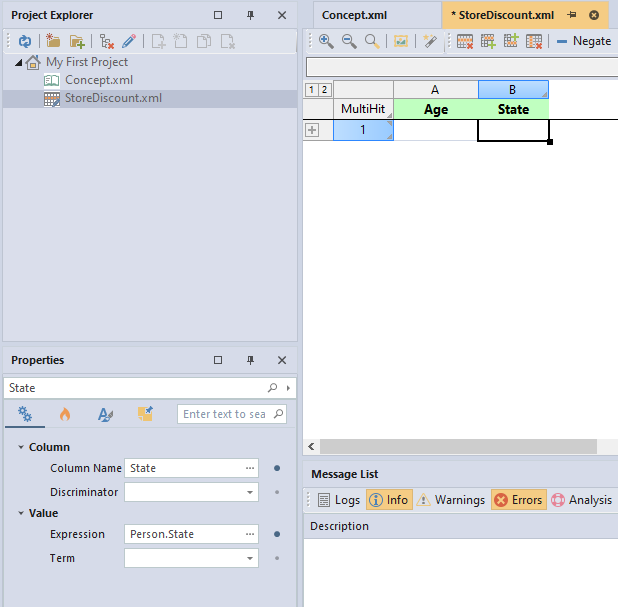
Task: Select My First Project root node
Action: click(x=87, y=62)
